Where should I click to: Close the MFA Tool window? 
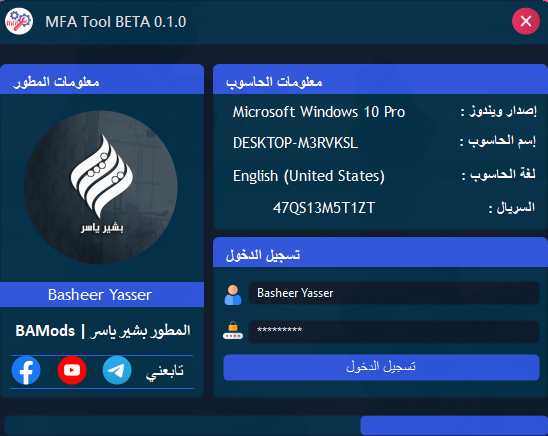point(526,21)
